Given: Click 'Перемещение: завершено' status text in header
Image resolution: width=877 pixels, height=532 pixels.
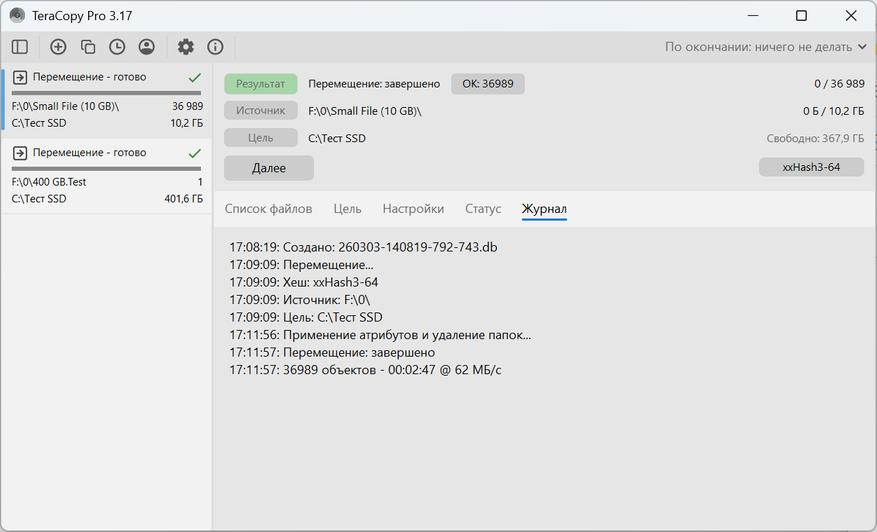Looking at the screenshot, I should (374, 84).
